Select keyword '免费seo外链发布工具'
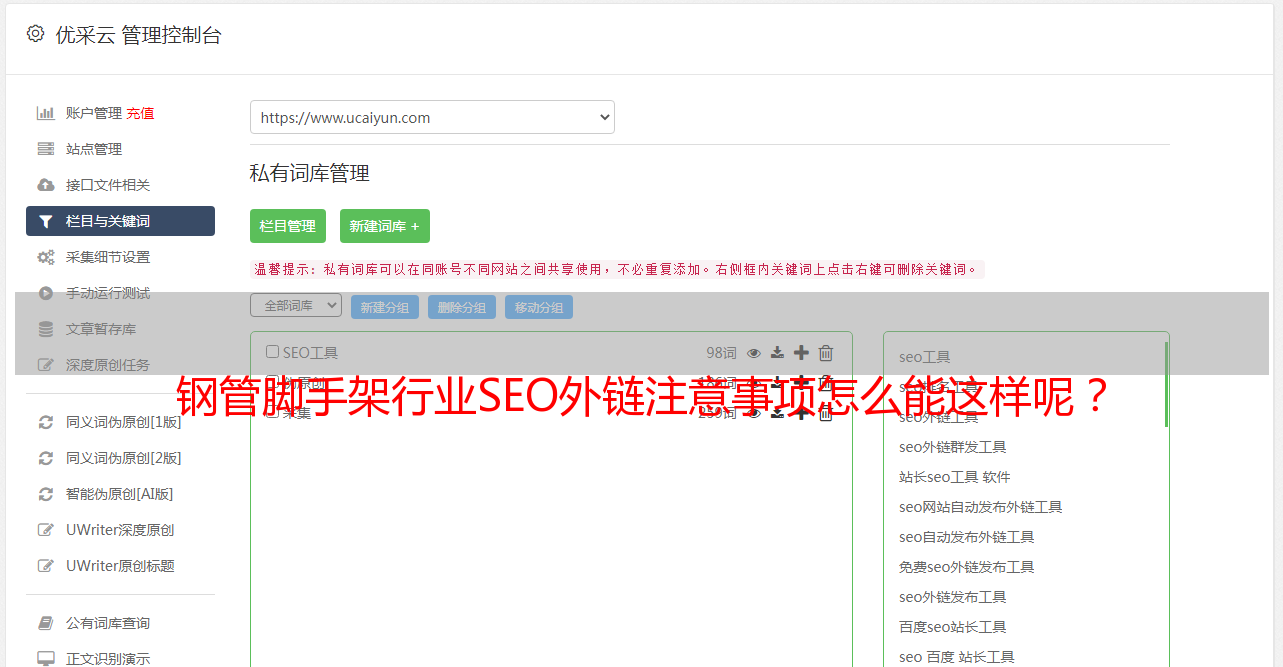 966,567
